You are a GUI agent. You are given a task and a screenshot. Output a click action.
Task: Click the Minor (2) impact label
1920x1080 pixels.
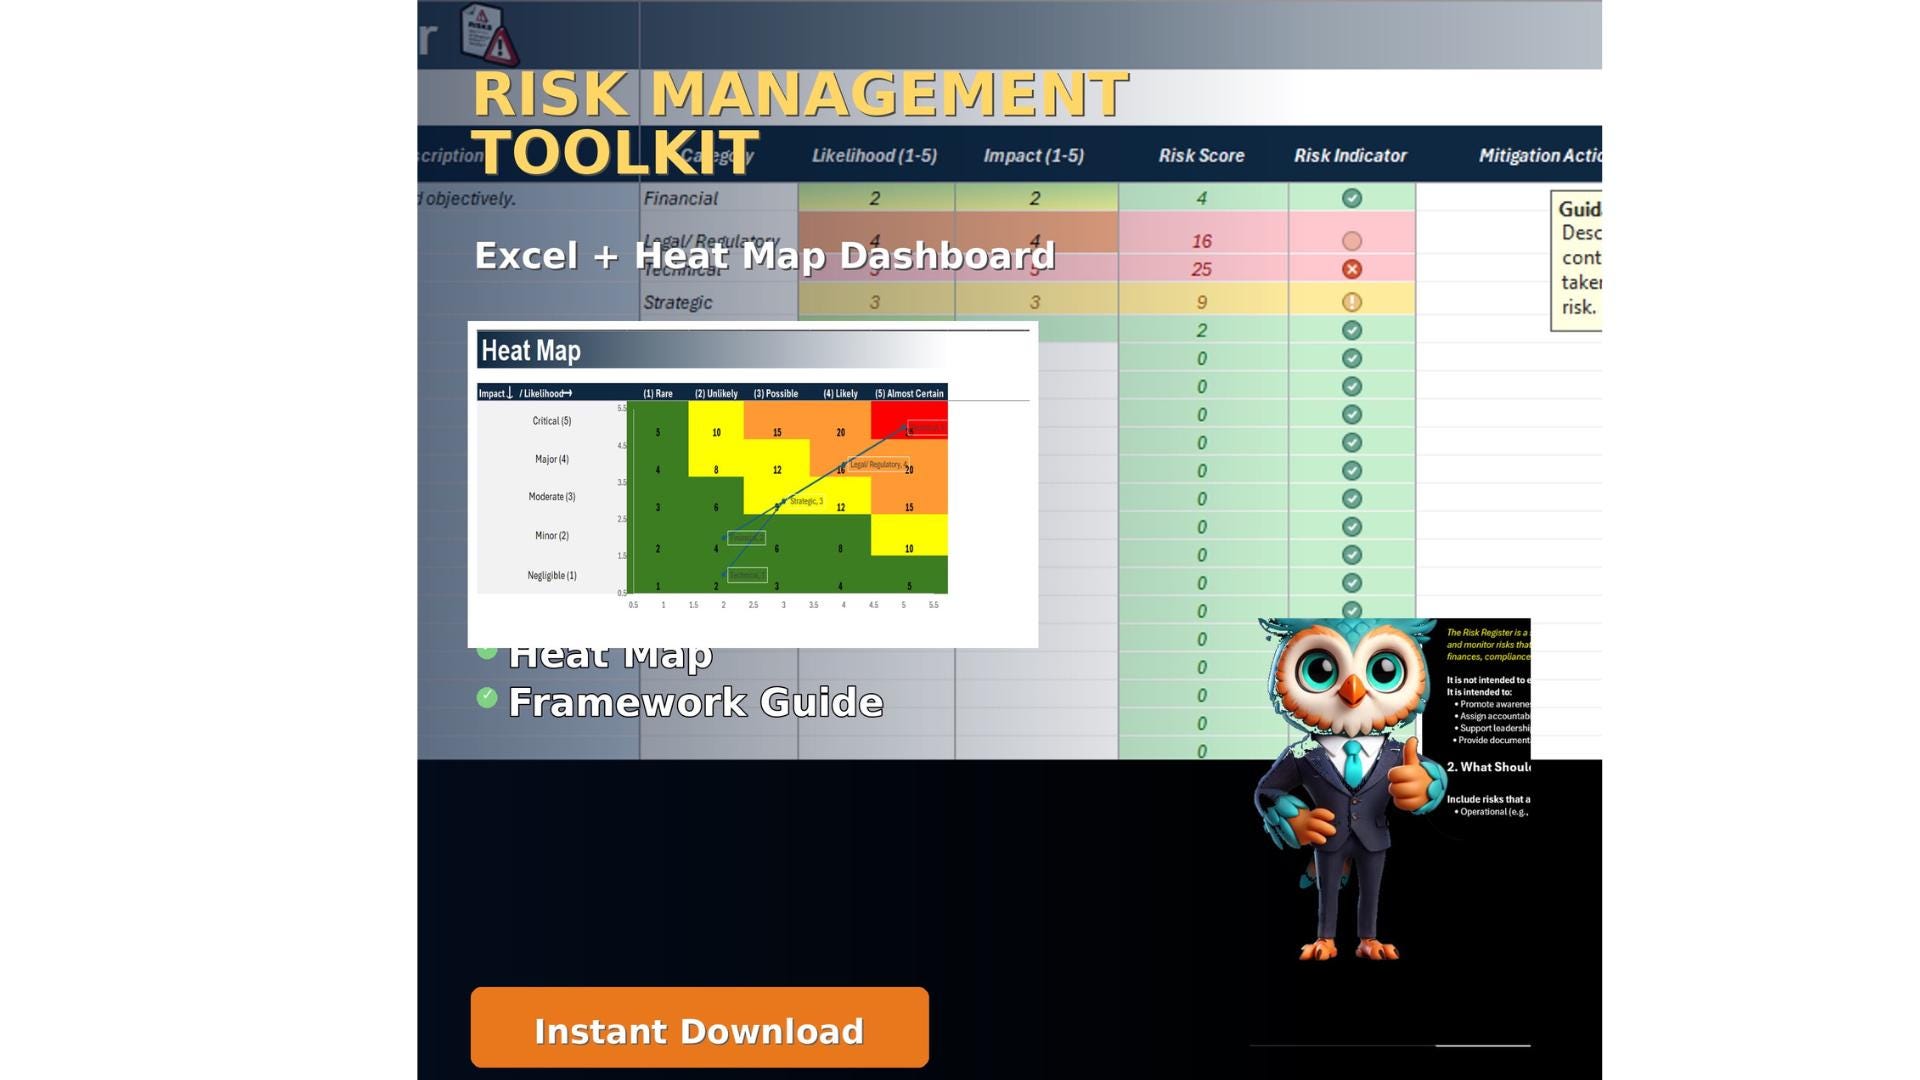552,536
